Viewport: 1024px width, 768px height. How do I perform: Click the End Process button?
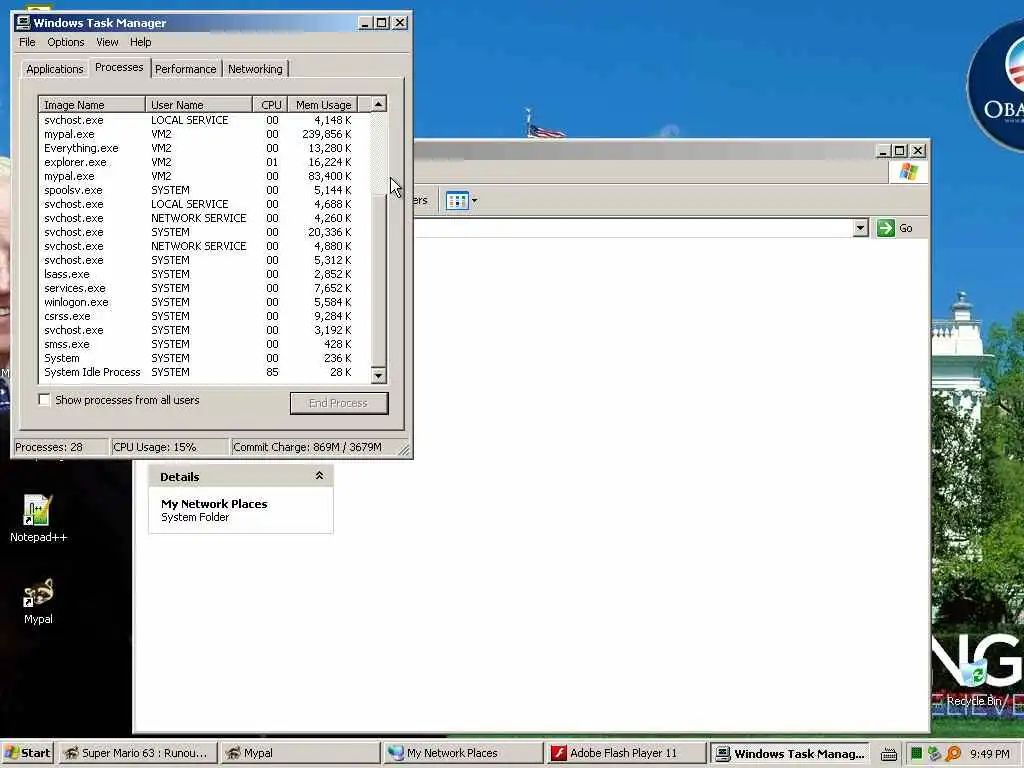(339, 403)
